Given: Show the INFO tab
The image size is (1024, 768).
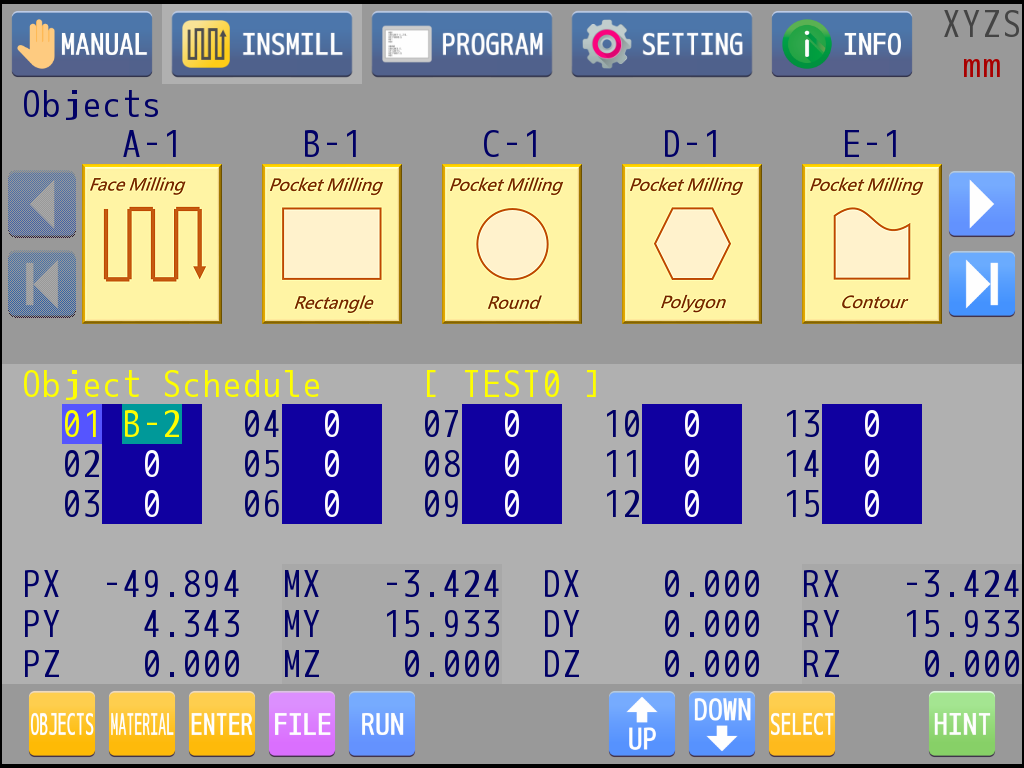Looking at the screenshot, I should point(841,44).
